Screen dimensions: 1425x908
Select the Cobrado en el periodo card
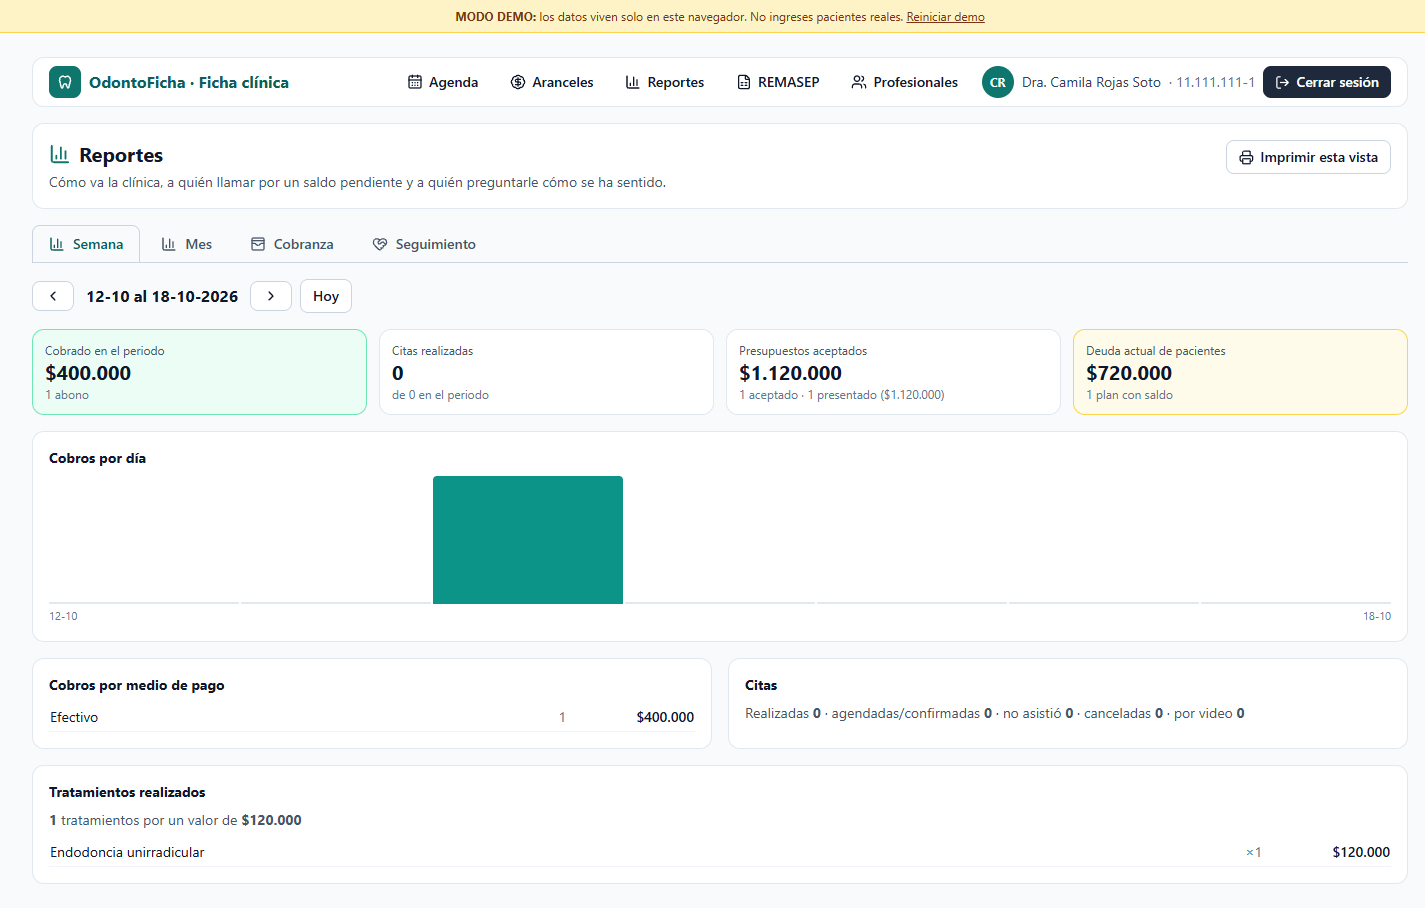pyautogui.click(x=200, y=372)
